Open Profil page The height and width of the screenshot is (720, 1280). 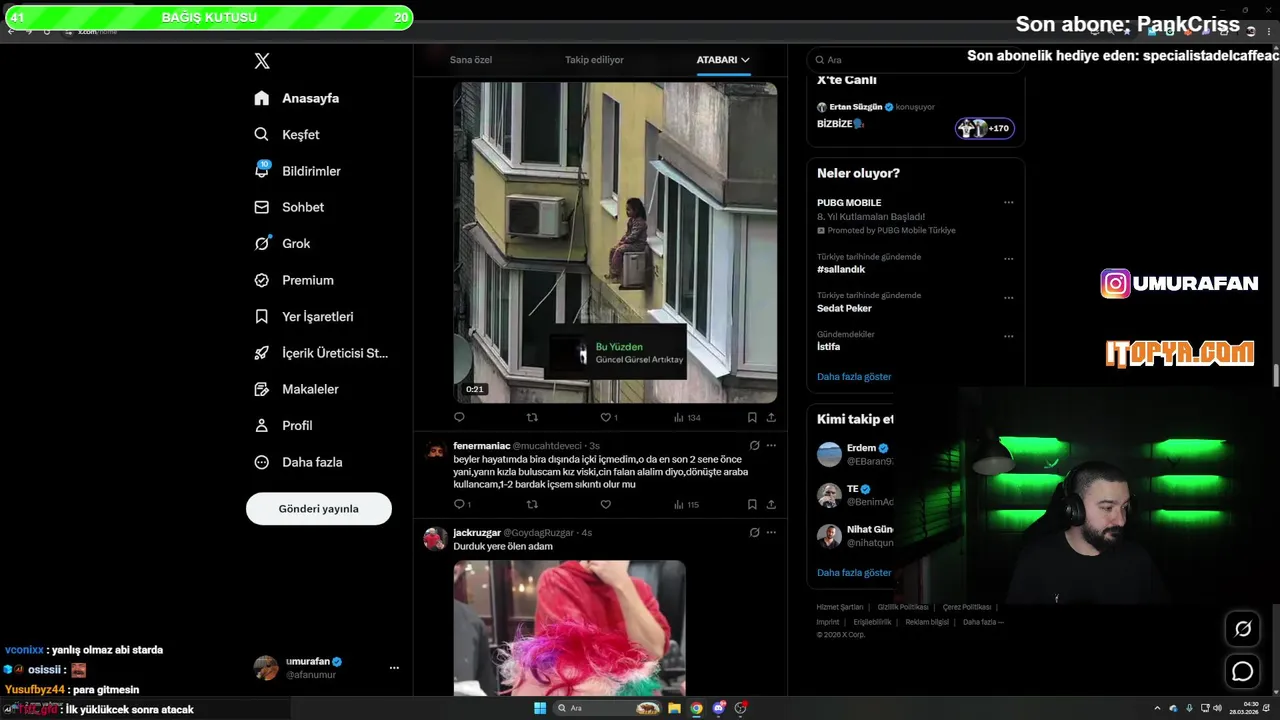coord(284,425)
